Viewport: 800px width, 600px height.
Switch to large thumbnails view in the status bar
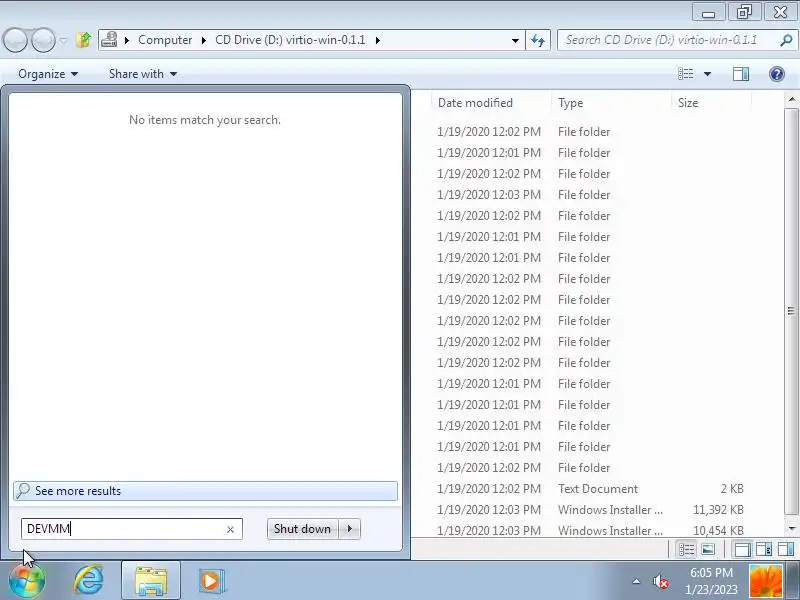pyautogui.click(x=708, y=549)
